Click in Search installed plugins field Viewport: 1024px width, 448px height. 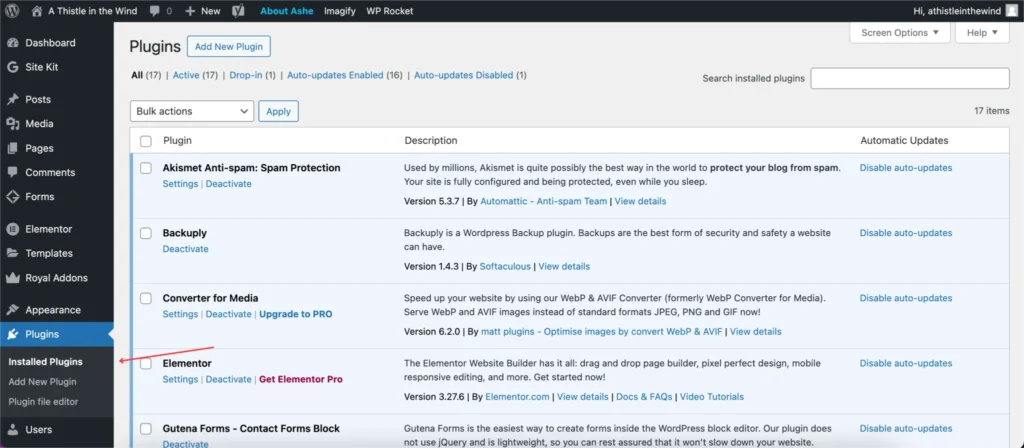[x=910, y=78]
